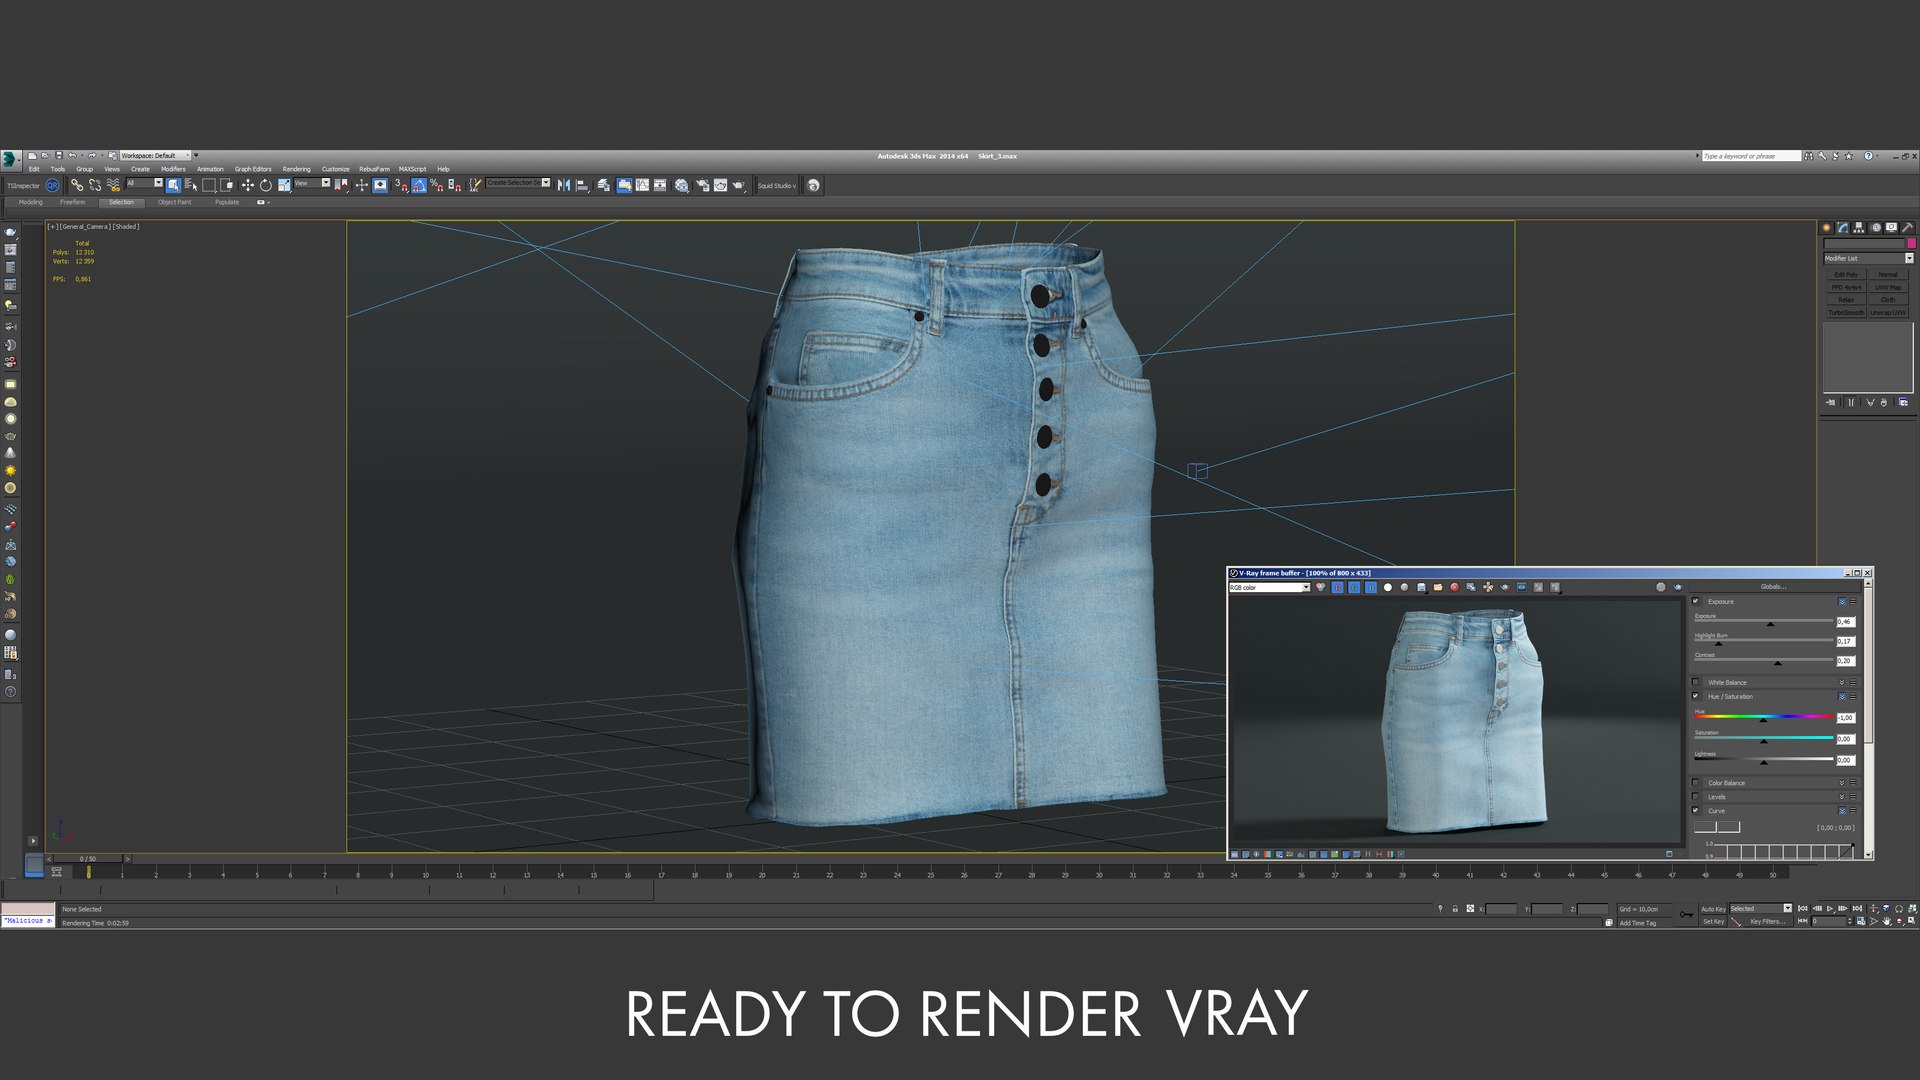
Task: Enable the Color Balance checkbox
Action: (x=1696, y=783)
